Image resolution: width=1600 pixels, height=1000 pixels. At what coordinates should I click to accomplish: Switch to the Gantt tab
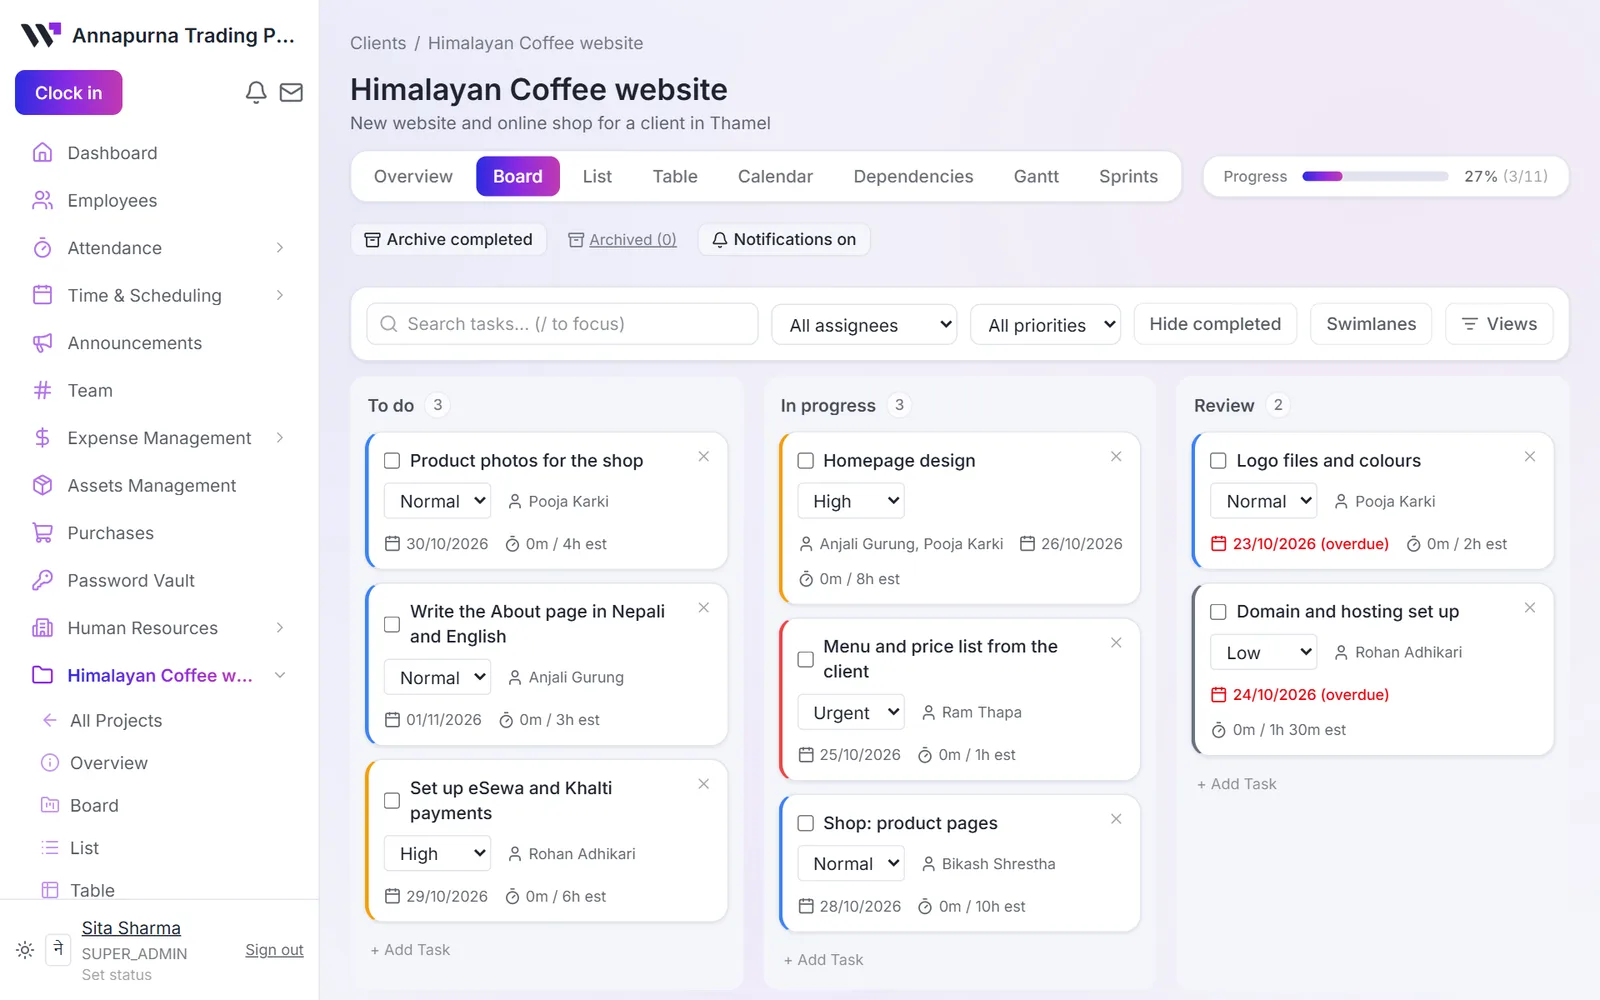(1036, 177)
